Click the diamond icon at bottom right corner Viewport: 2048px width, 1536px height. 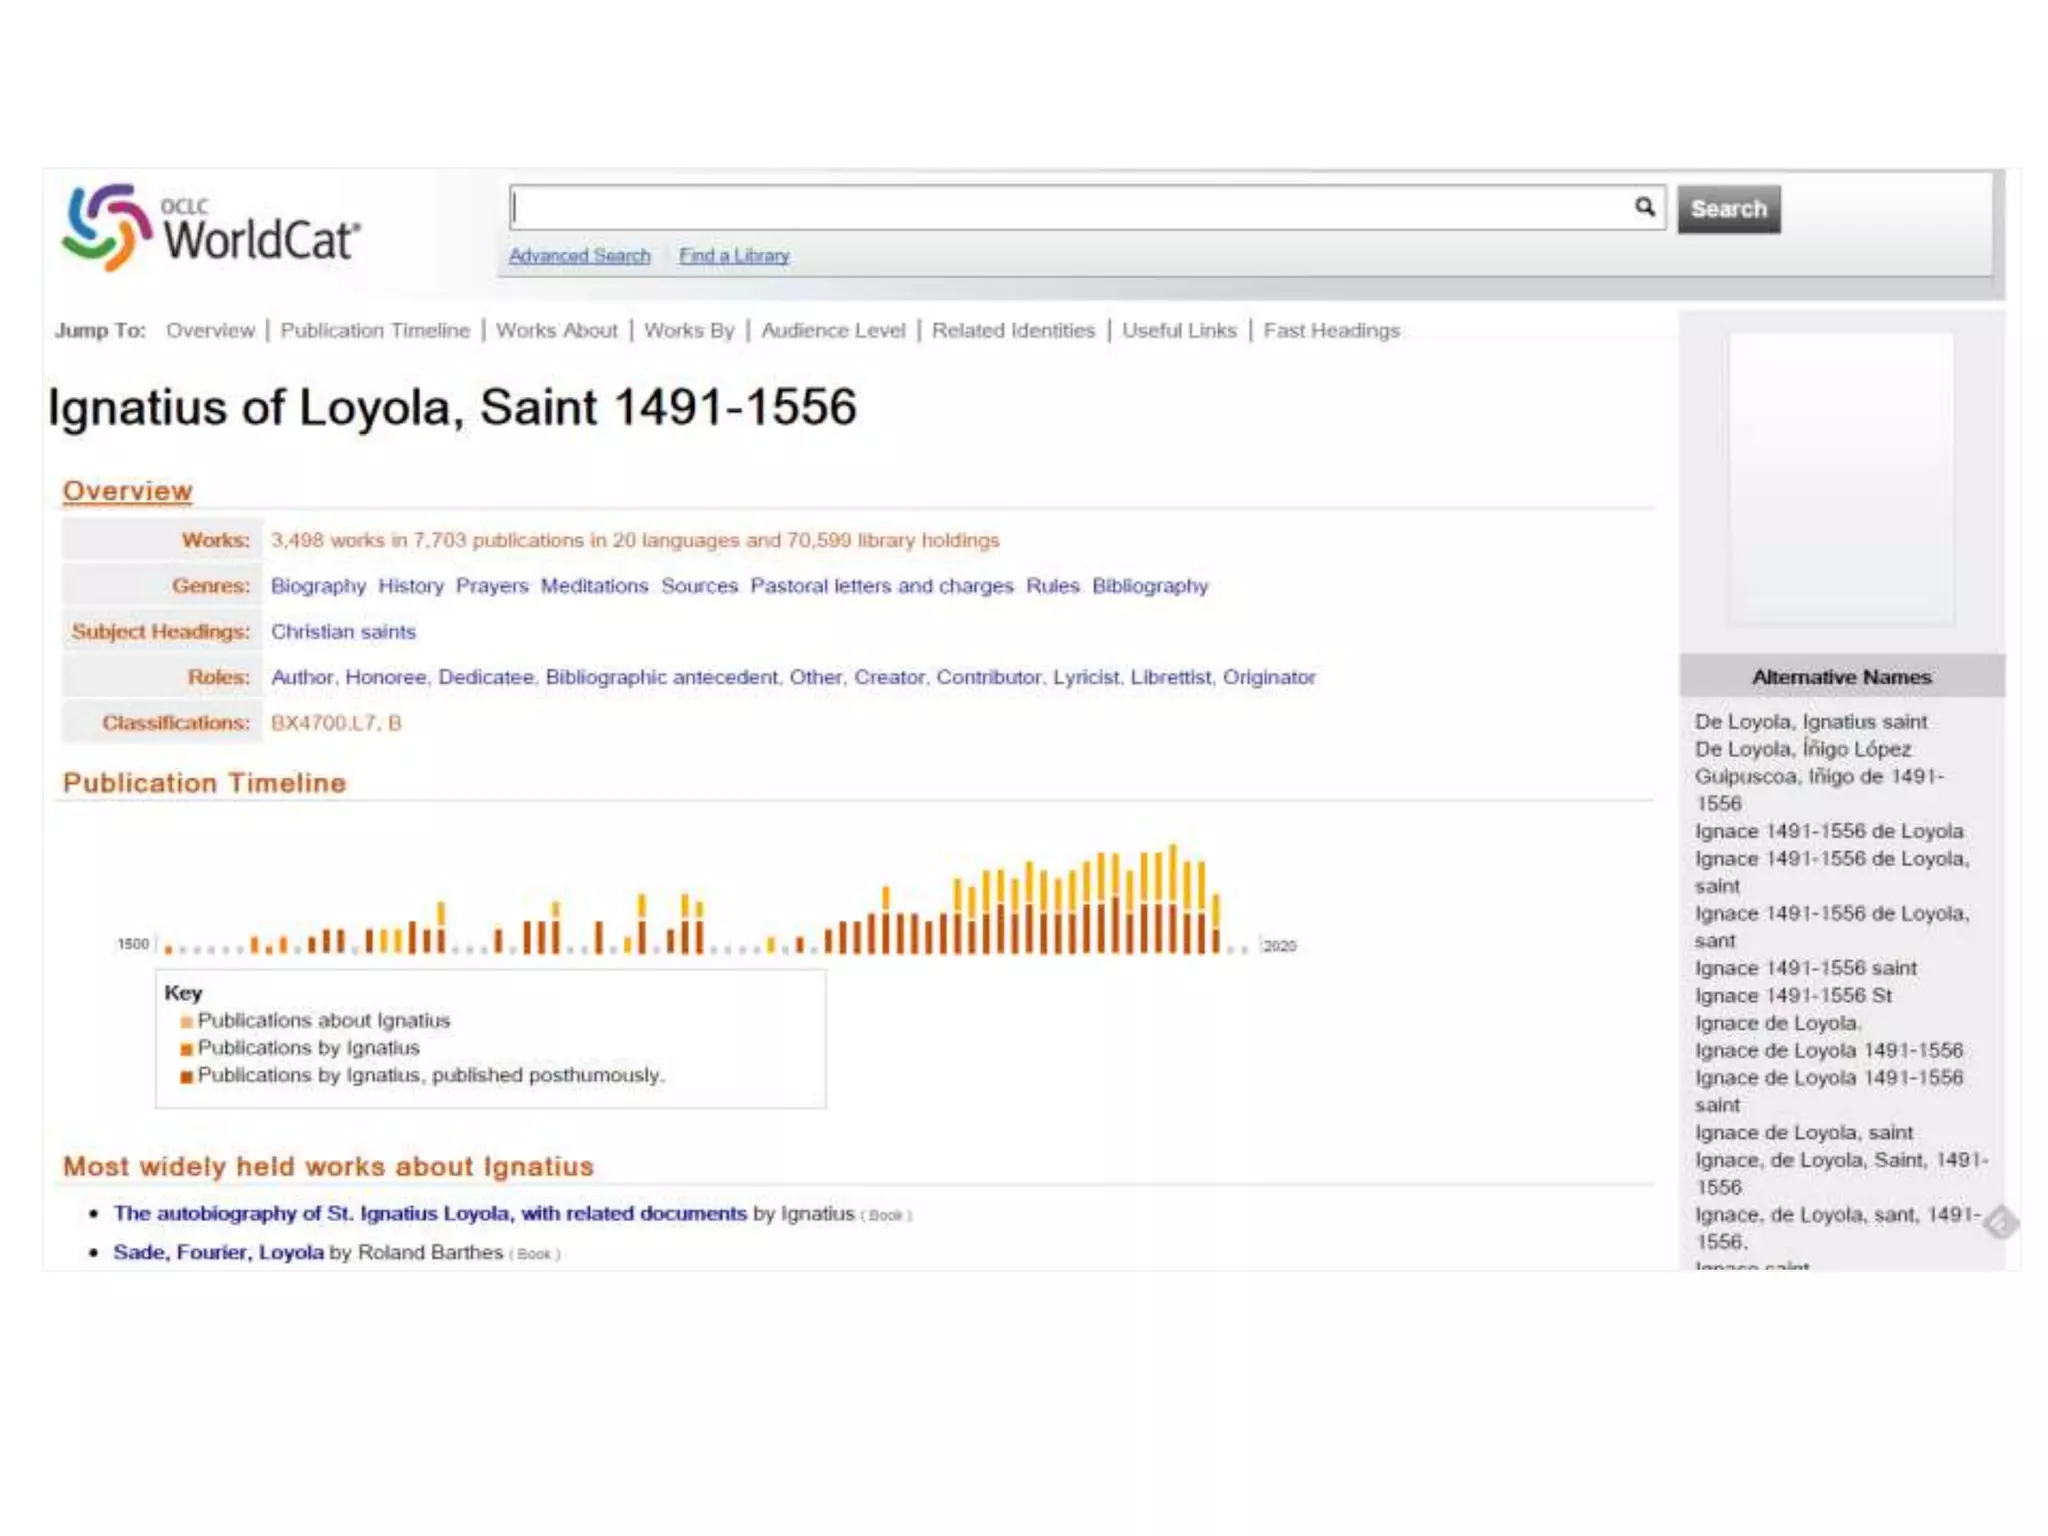click(x=2001, y=1222)
